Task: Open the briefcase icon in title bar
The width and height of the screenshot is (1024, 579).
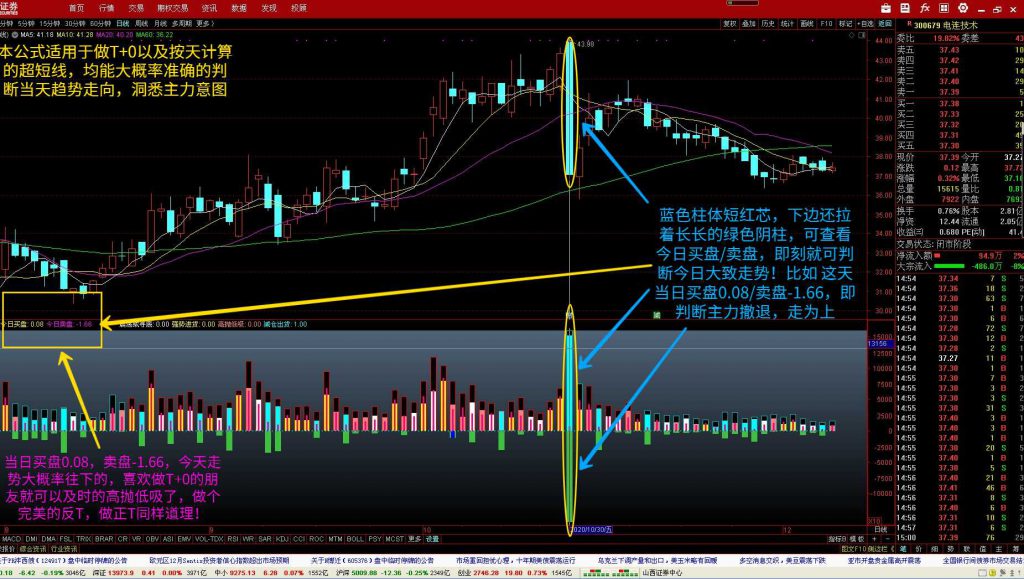Action: (886, 7)
